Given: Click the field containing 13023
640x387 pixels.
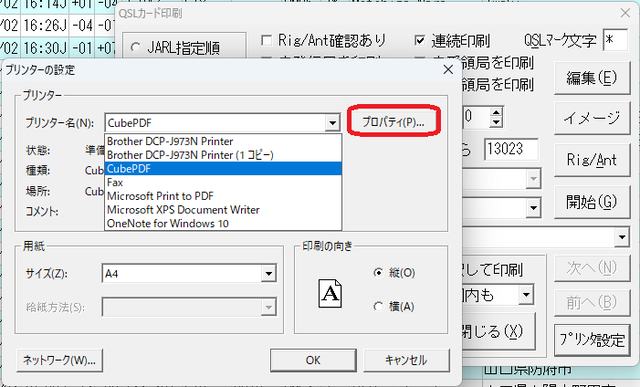Looking at the screenshot, I should coord(511,149).
